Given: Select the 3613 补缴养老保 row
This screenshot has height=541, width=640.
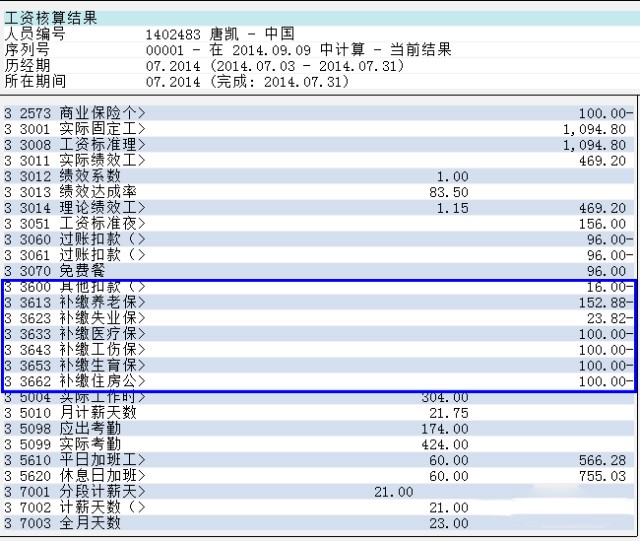Looking at the screenshot, I should coord(102,302).
